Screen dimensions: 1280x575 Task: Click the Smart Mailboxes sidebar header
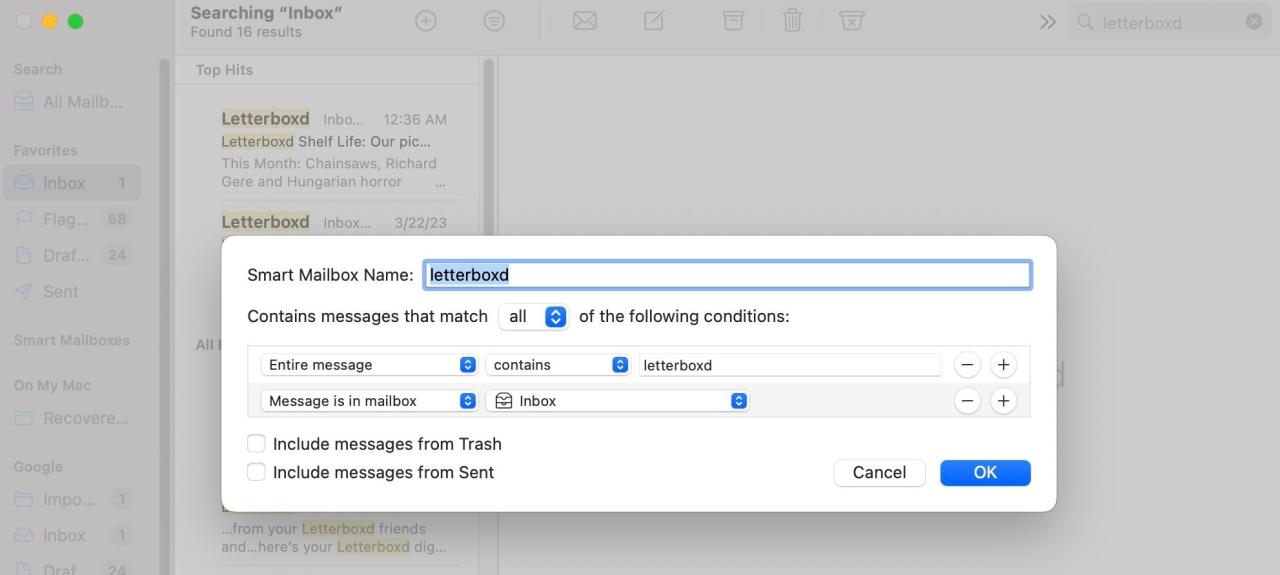pos(72,340)
